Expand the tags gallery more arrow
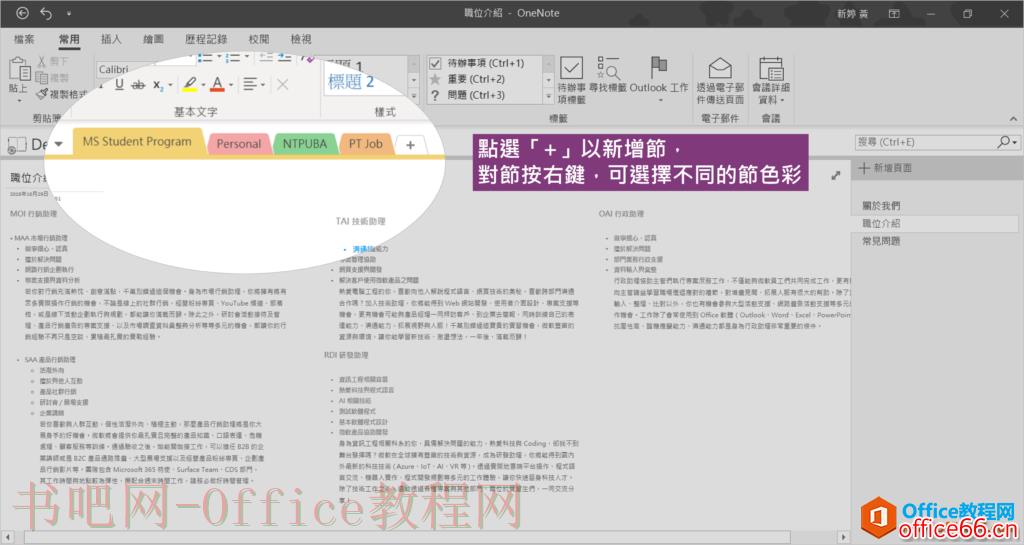The height and width of the screenshot is (545, 1024). (x=549, y=96)
